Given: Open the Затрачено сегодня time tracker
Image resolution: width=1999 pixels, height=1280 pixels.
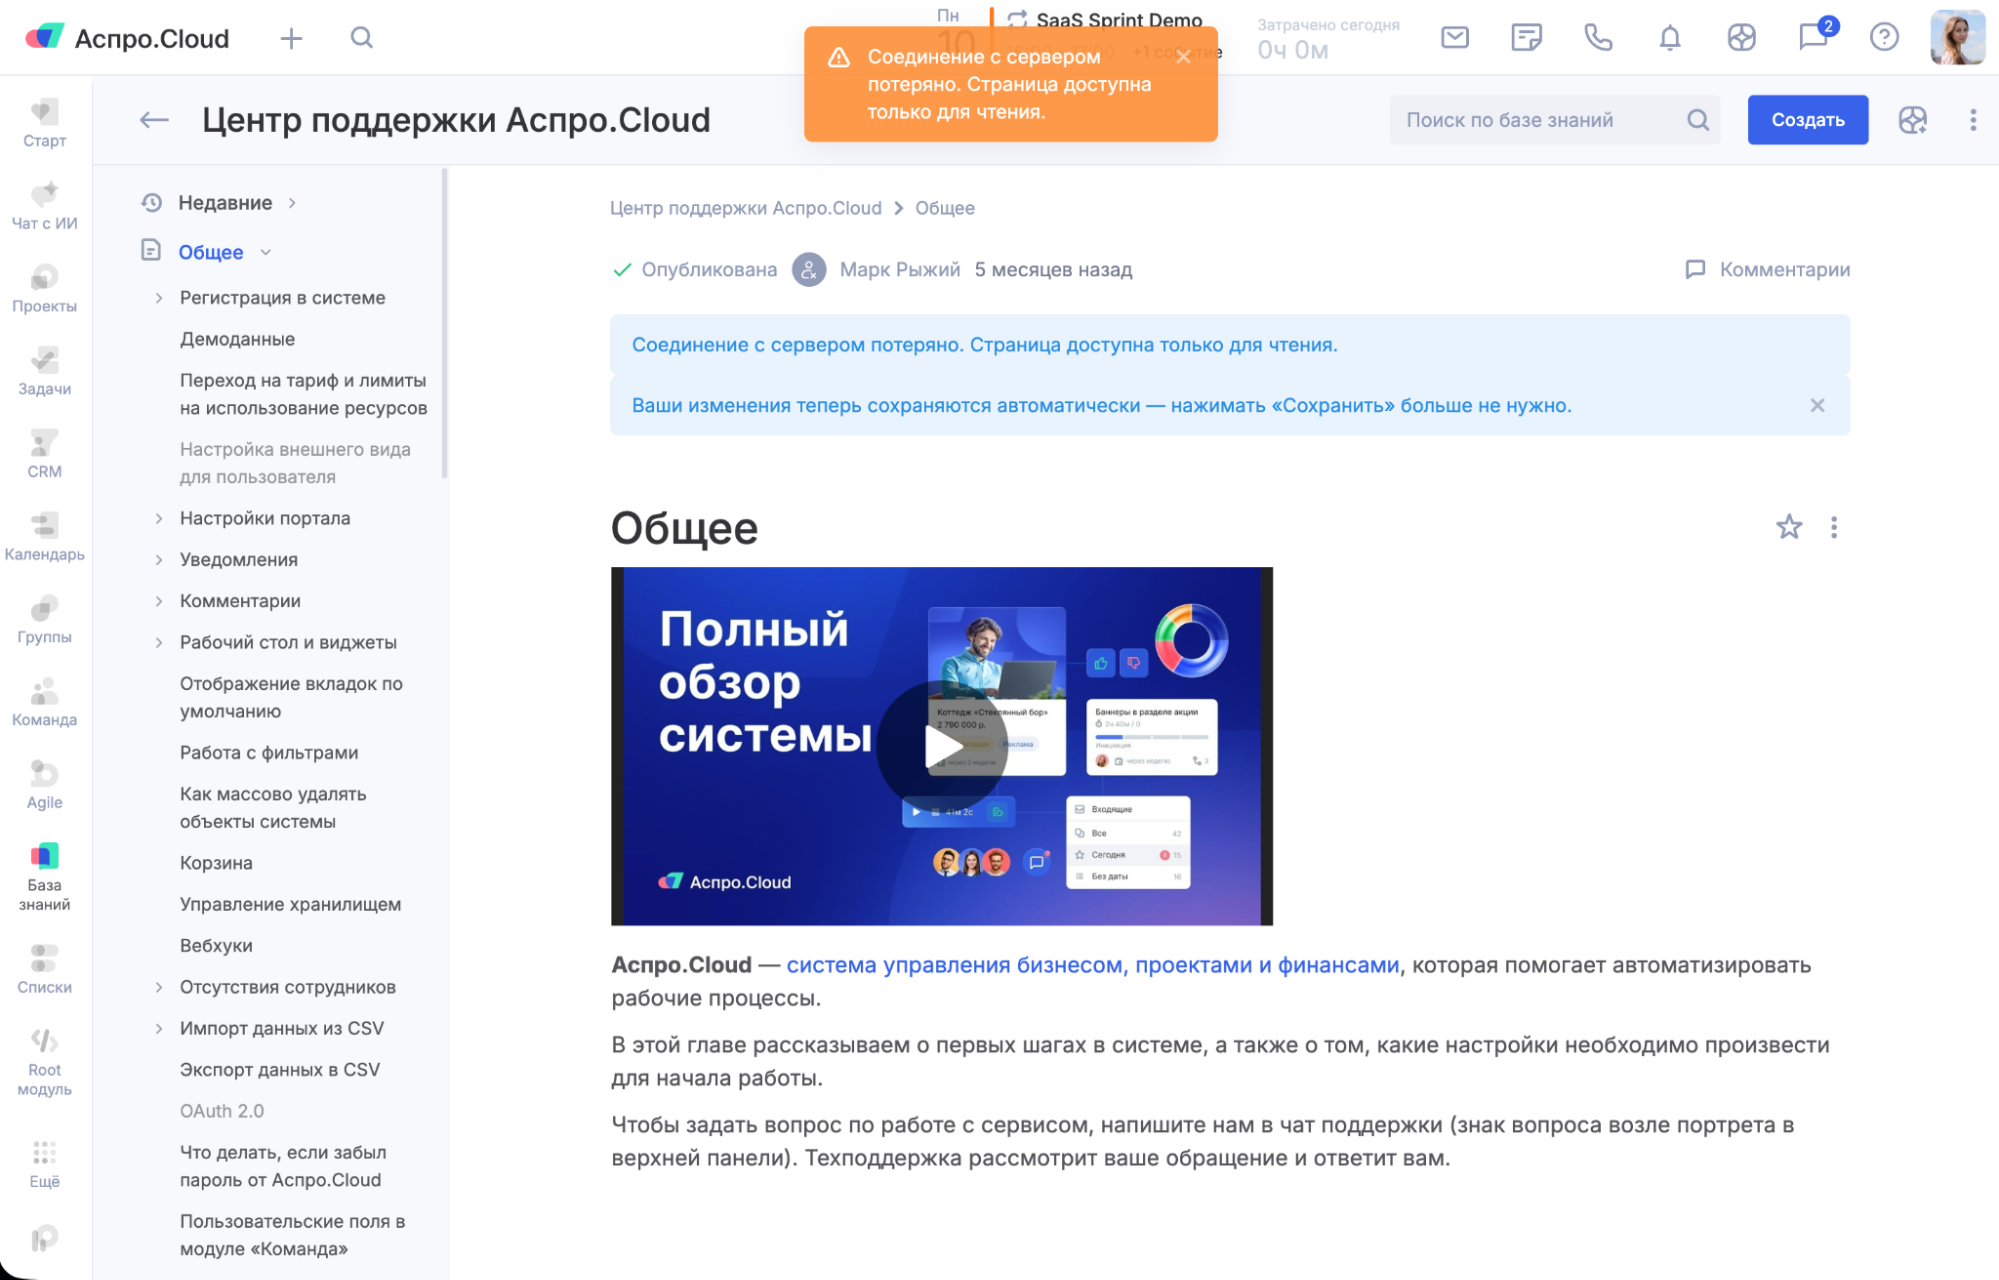Looking at the screenshot, I should coord(1328,39).
